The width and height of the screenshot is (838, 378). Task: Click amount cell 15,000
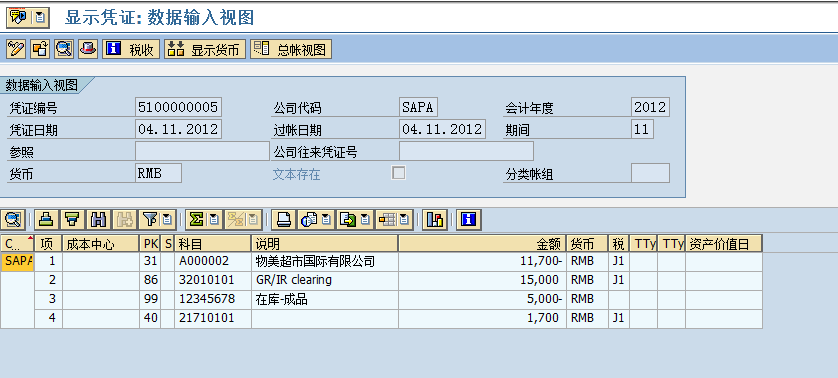[x=482, y=280]
